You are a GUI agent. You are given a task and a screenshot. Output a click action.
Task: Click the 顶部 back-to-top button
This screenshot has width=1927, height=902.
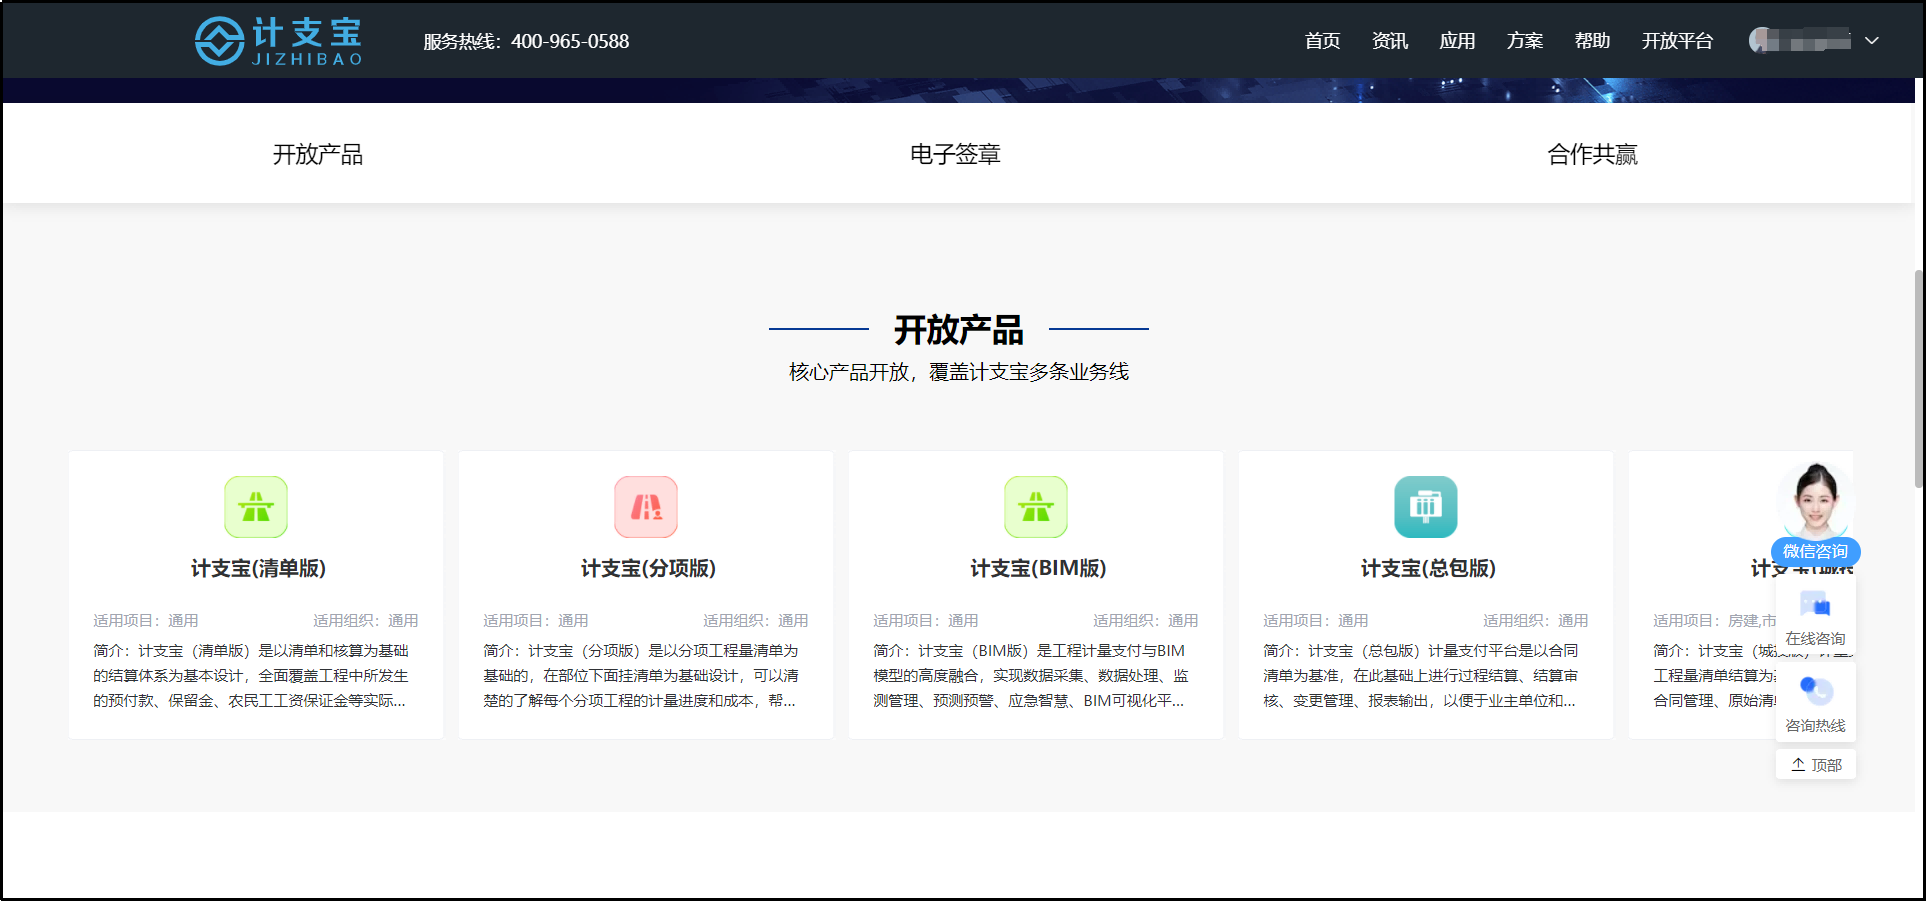point(1816,765)
